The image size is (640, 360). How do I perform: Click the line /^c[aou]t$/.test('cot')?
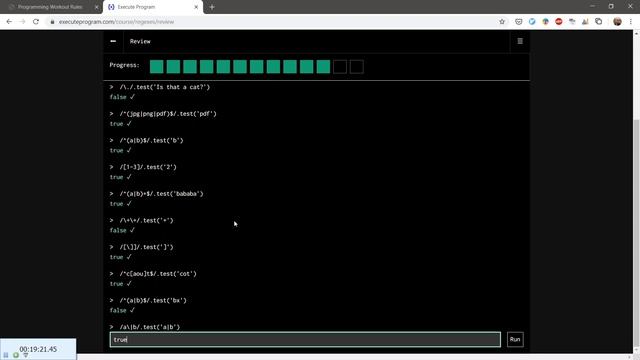(158, 274)
